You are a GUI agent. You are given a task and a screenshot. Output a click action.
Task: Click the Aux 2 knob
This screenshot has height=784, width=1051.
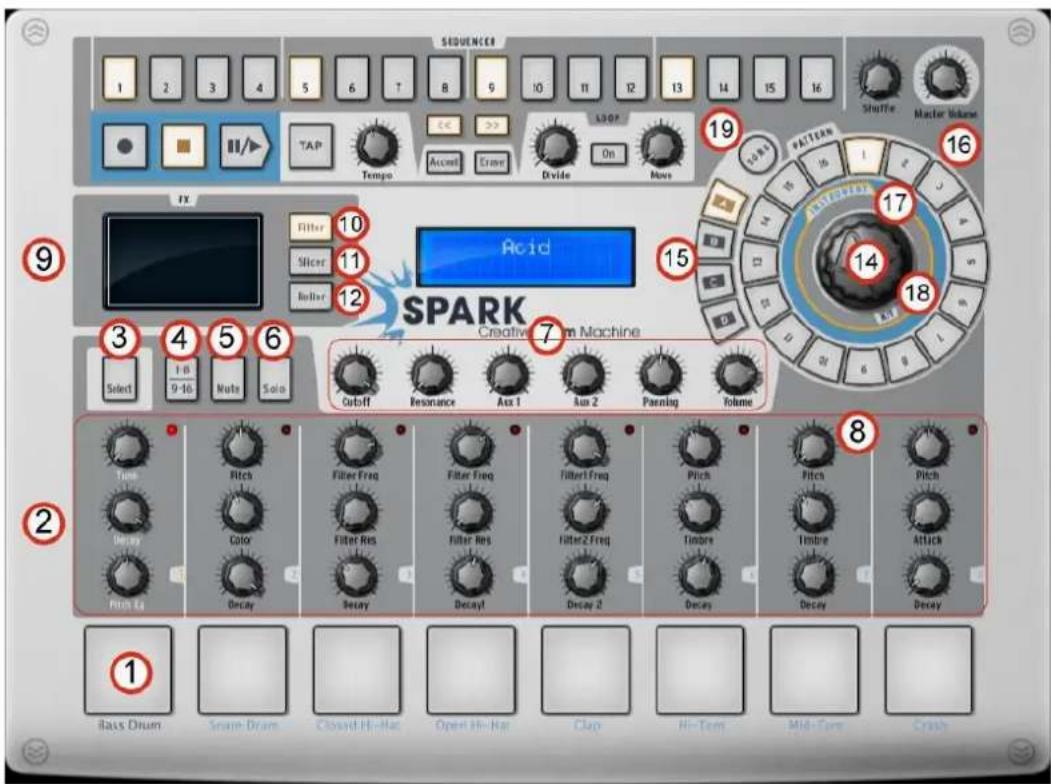[584, 375]
